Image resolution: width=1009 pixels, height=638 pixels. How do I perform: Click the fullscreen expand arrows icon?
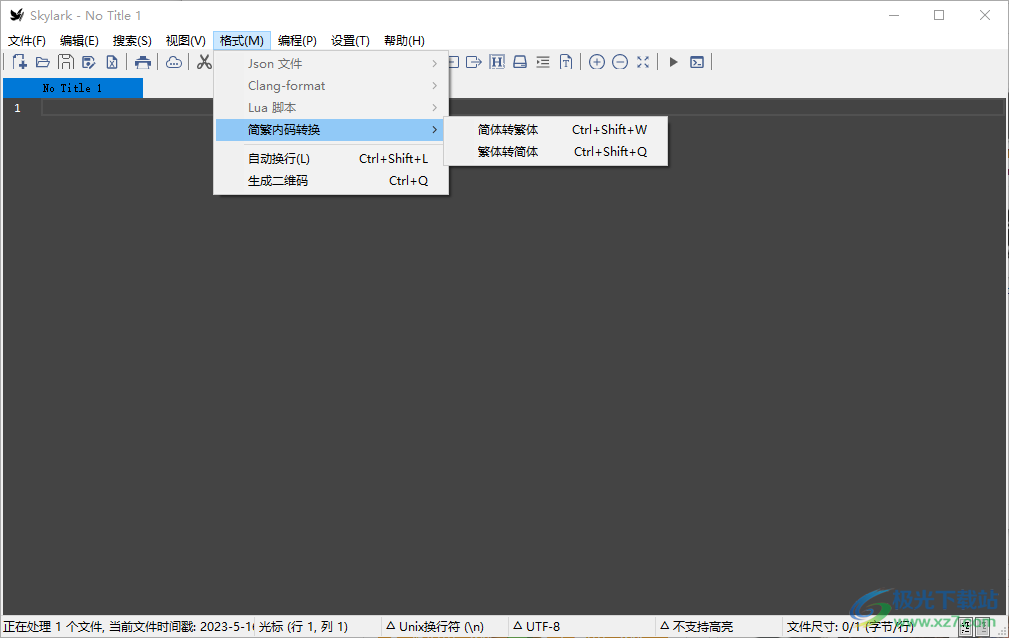643,62
